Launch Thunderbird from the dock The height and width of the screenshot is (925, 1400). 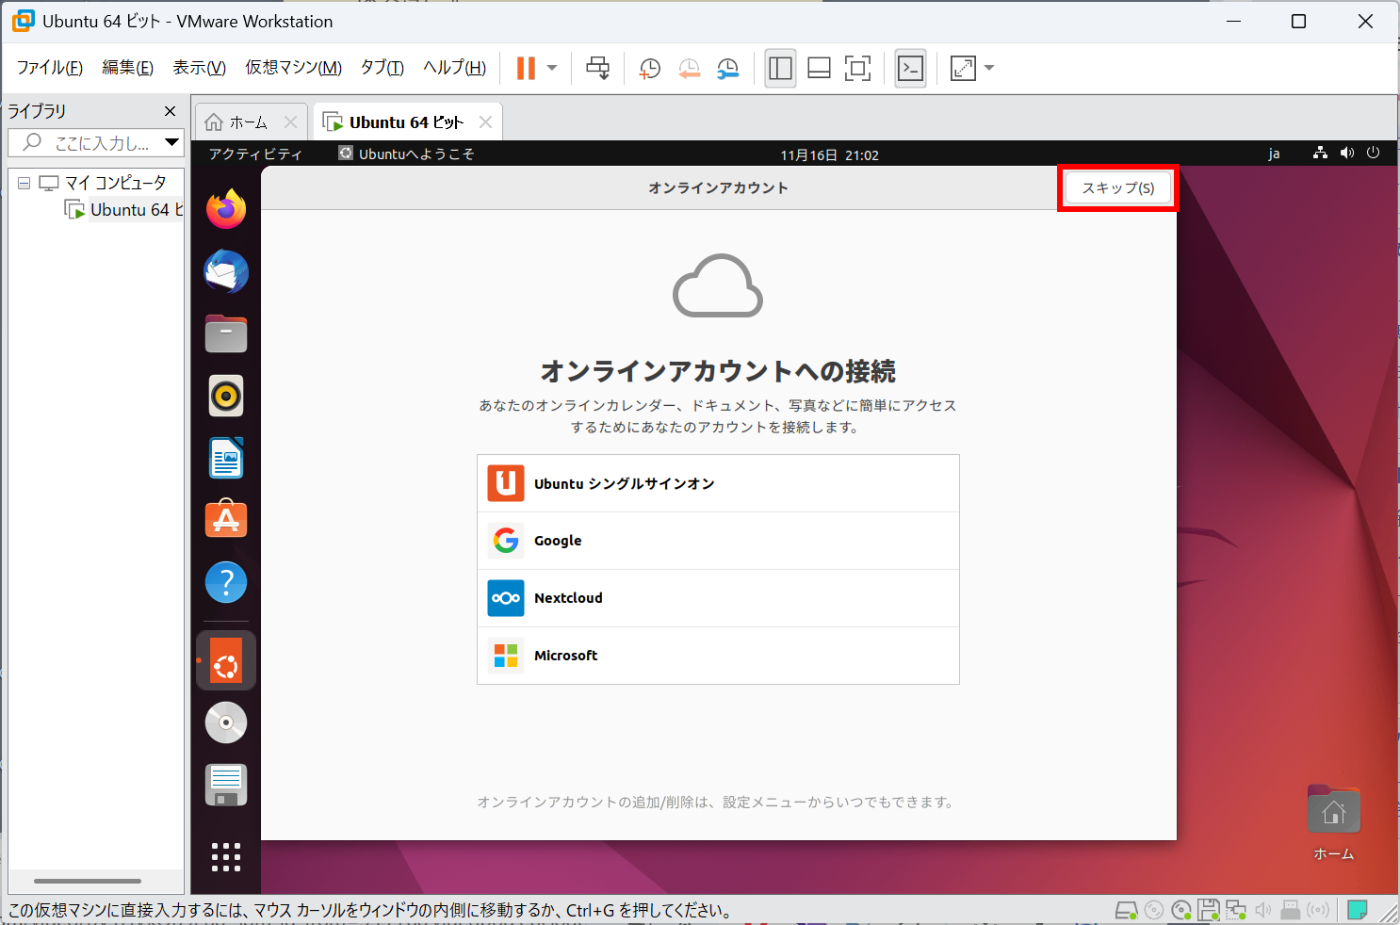click(226, 271)
